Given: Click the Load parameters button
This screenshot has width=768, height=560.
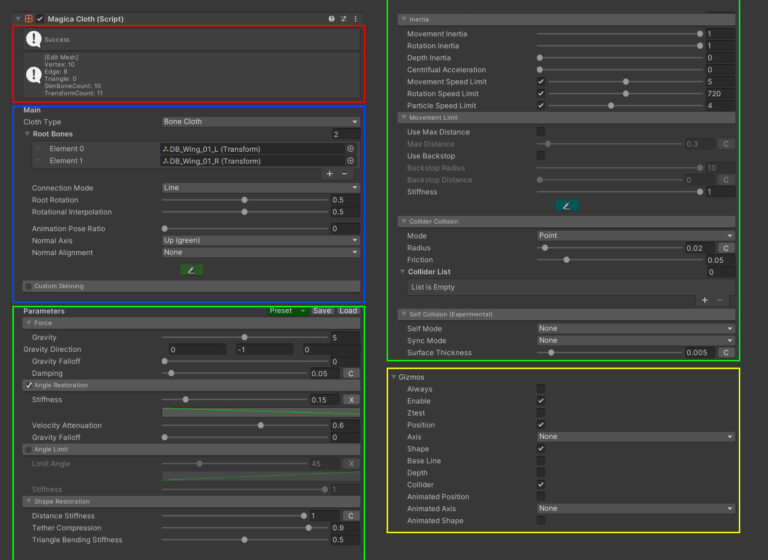Looking at the screenshot, I should pyautogui.click(x=348, y=311).
